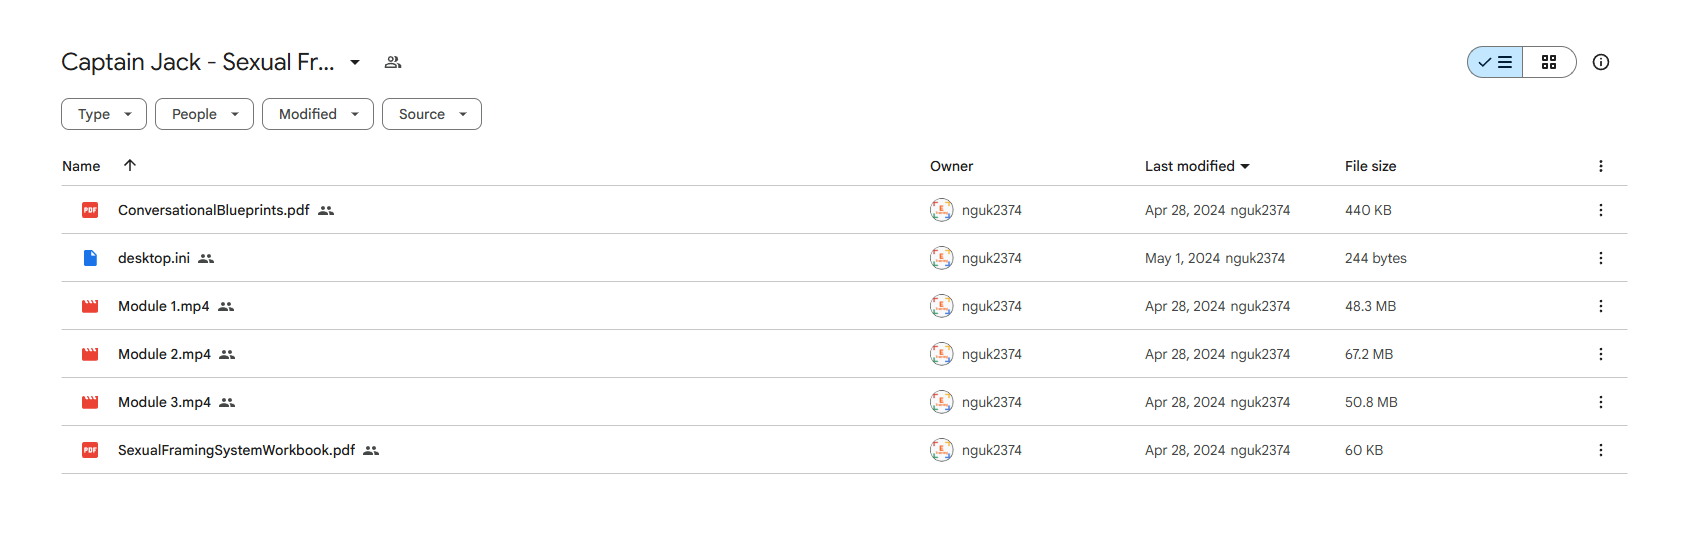Open more actions menu for desktop.ini

pos(1601,258)
